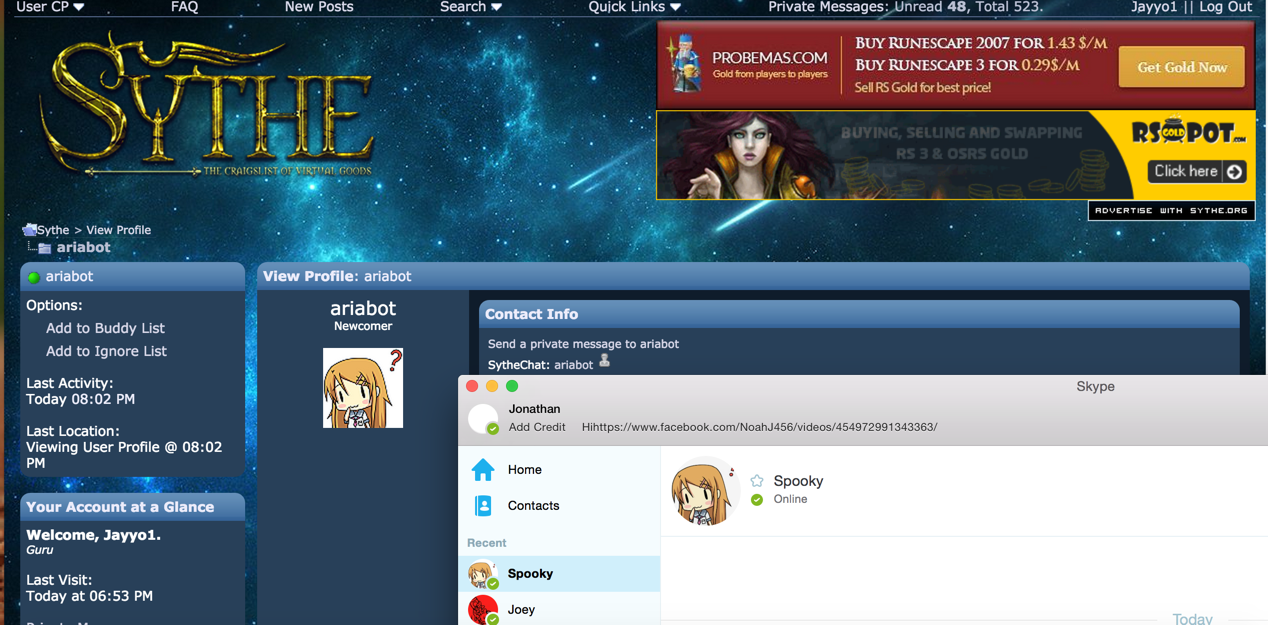
Task: Click Spooky's Online status icon
Action: point(757,500)
